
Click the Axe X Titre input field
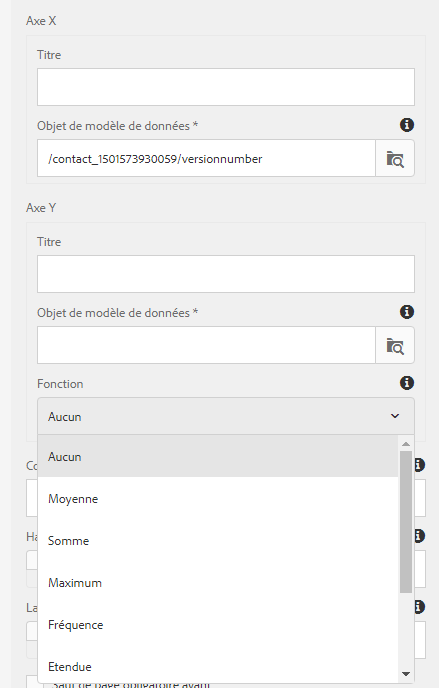coord(225,87)
